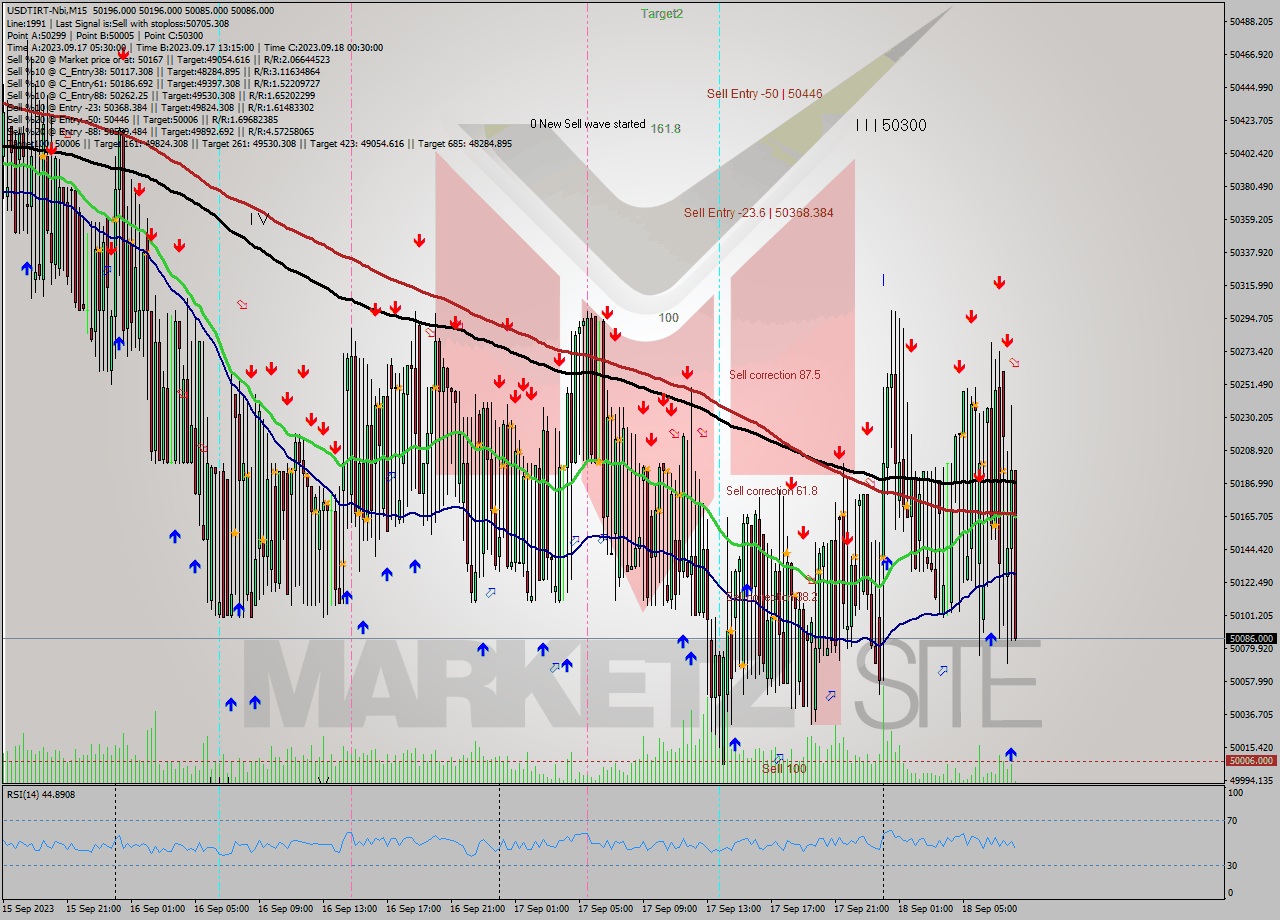This screenshot has width=1280, height=920.
Task: Click 50165.705 on the price axis
Action: [x=1251, y=516]
